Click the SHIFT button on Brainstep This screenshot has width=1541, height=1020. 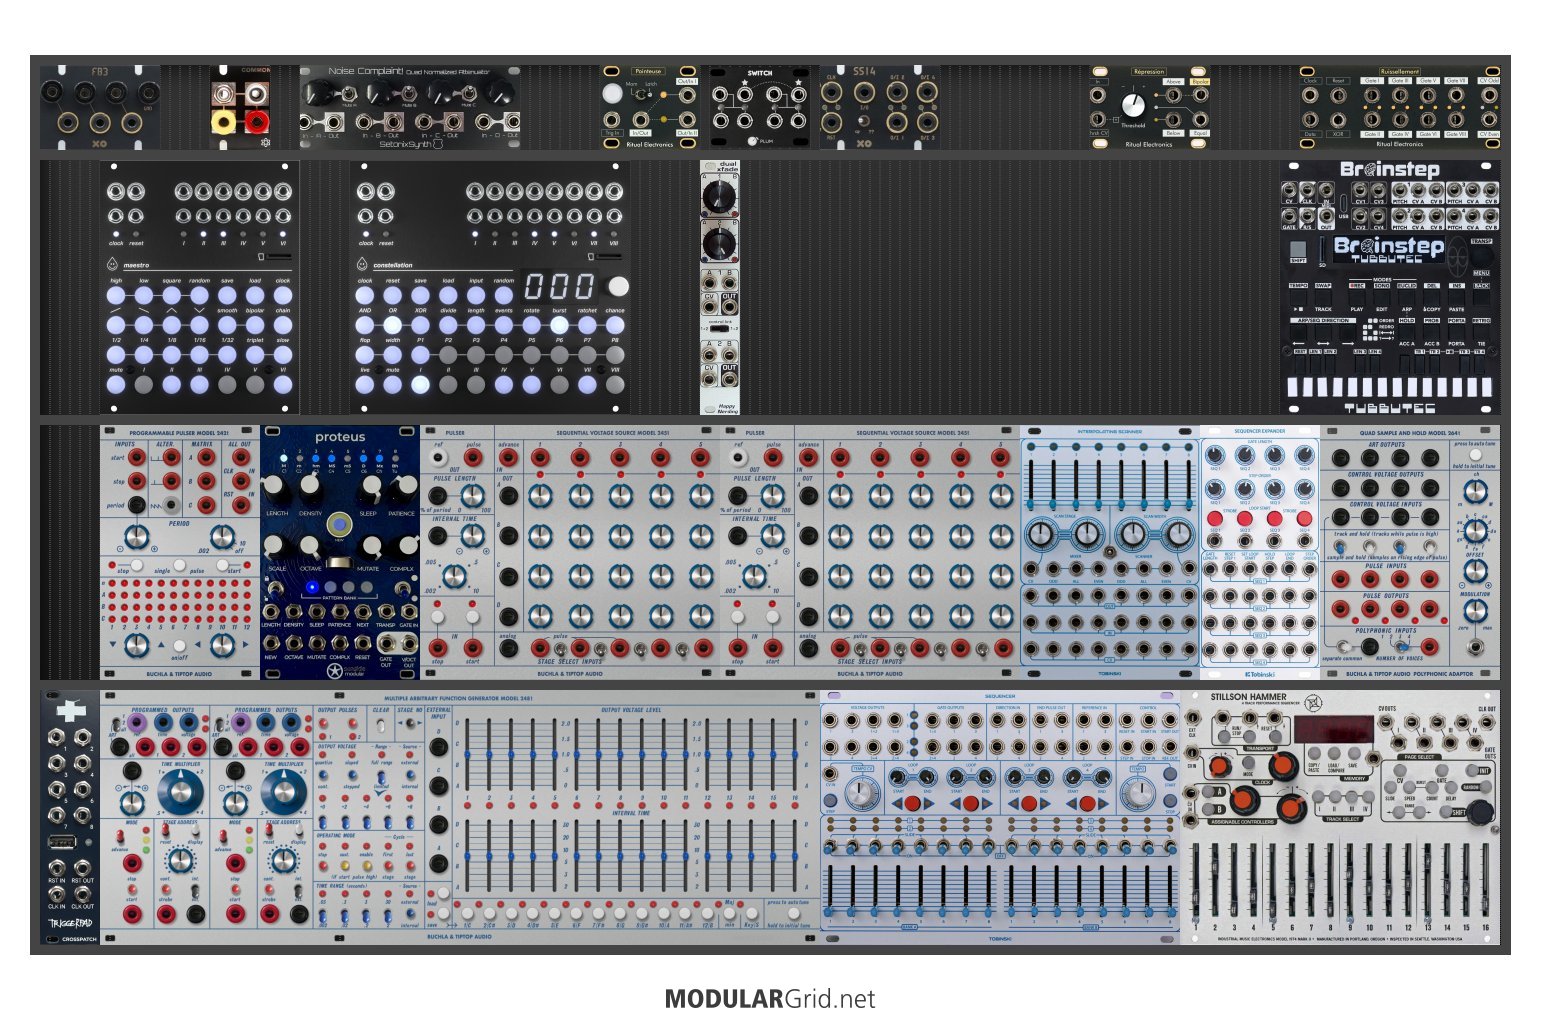coord(1298,248)
